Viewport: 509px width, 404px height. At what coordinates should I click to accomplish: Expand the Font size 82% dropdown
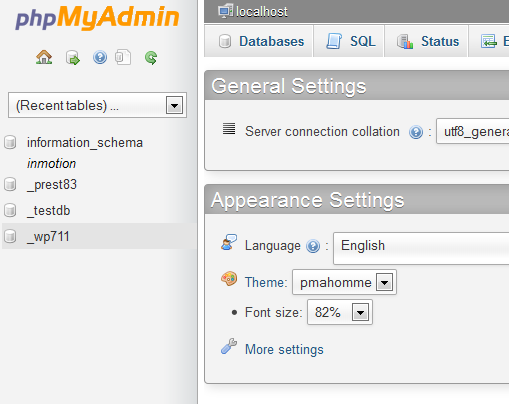click(x=340, y=312)
